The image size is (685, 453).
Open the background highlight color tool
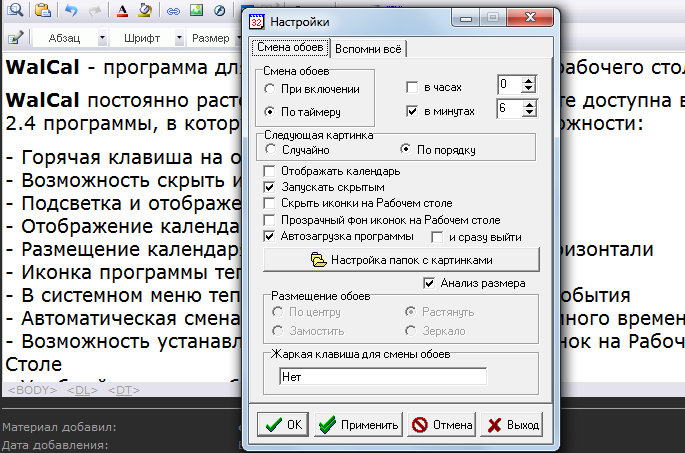(145, 10)
